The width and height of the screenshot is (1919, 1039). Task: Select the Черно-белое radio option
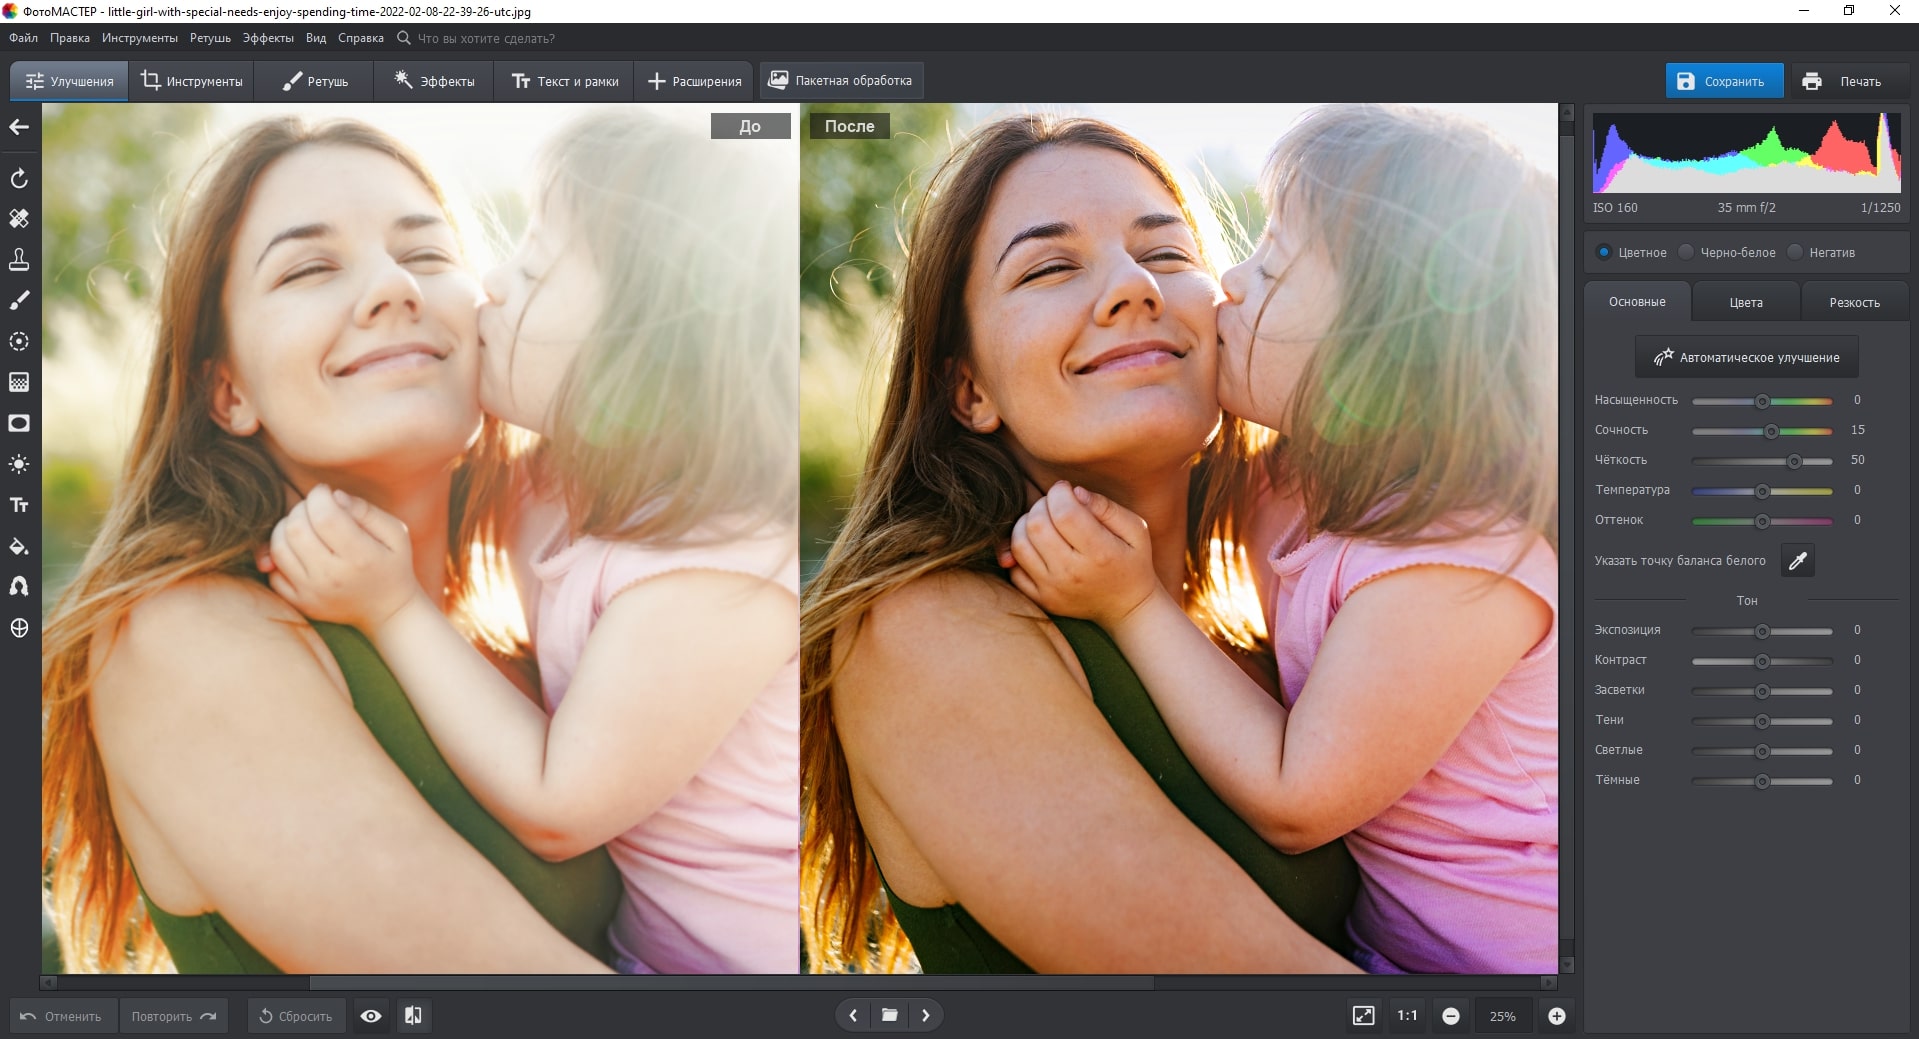[1687, 252]
